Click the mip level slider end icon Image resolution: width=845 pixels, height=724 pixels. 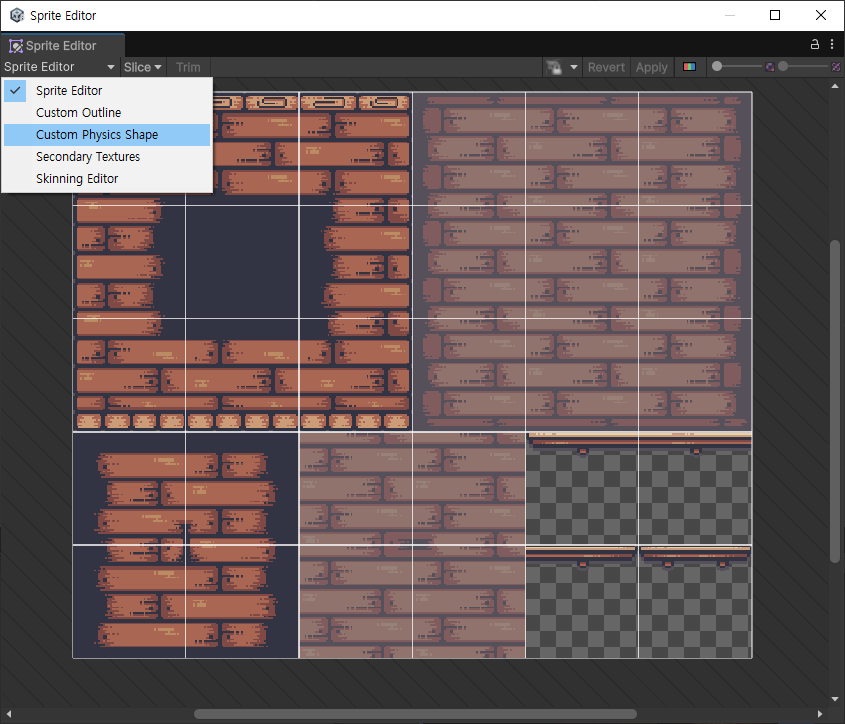(836, 67)
